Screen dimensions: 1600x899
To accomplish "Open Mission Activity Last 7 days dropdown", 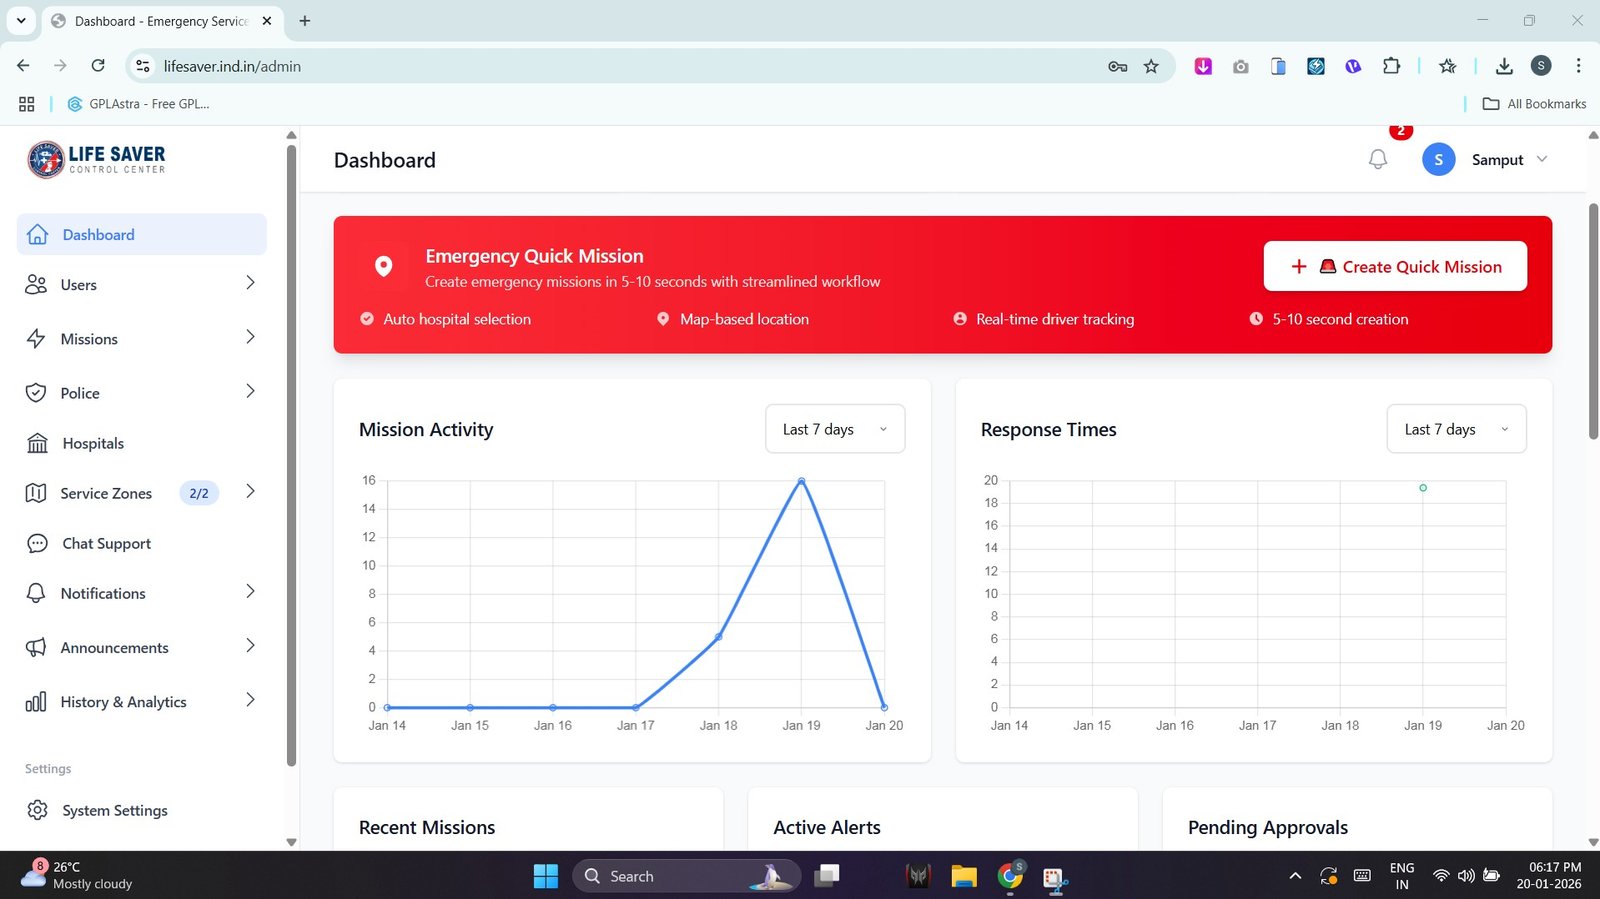I will (834, 429).
